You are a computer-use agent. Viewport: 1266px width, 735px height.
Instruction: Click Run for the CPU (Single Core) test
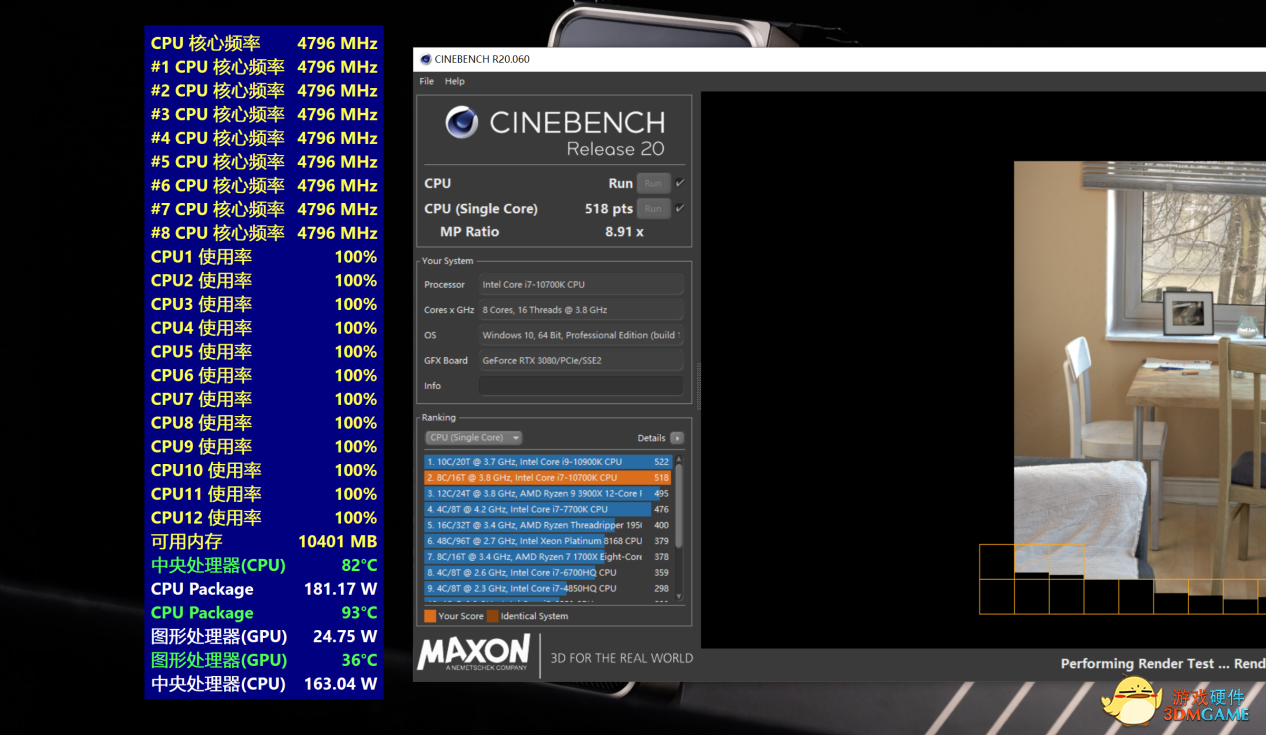click(653, 208)
